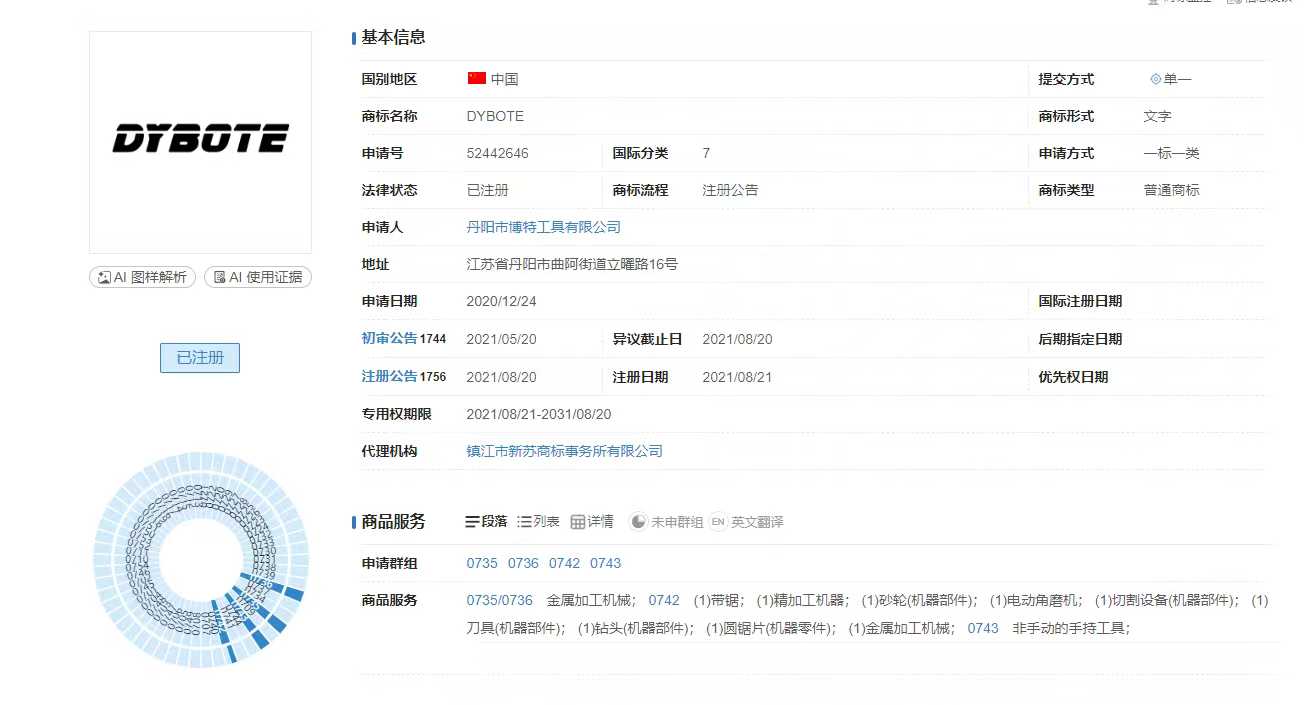Click the China flag icon
The height and width of the screenshot is (705, 1304).
pos(477,78)
